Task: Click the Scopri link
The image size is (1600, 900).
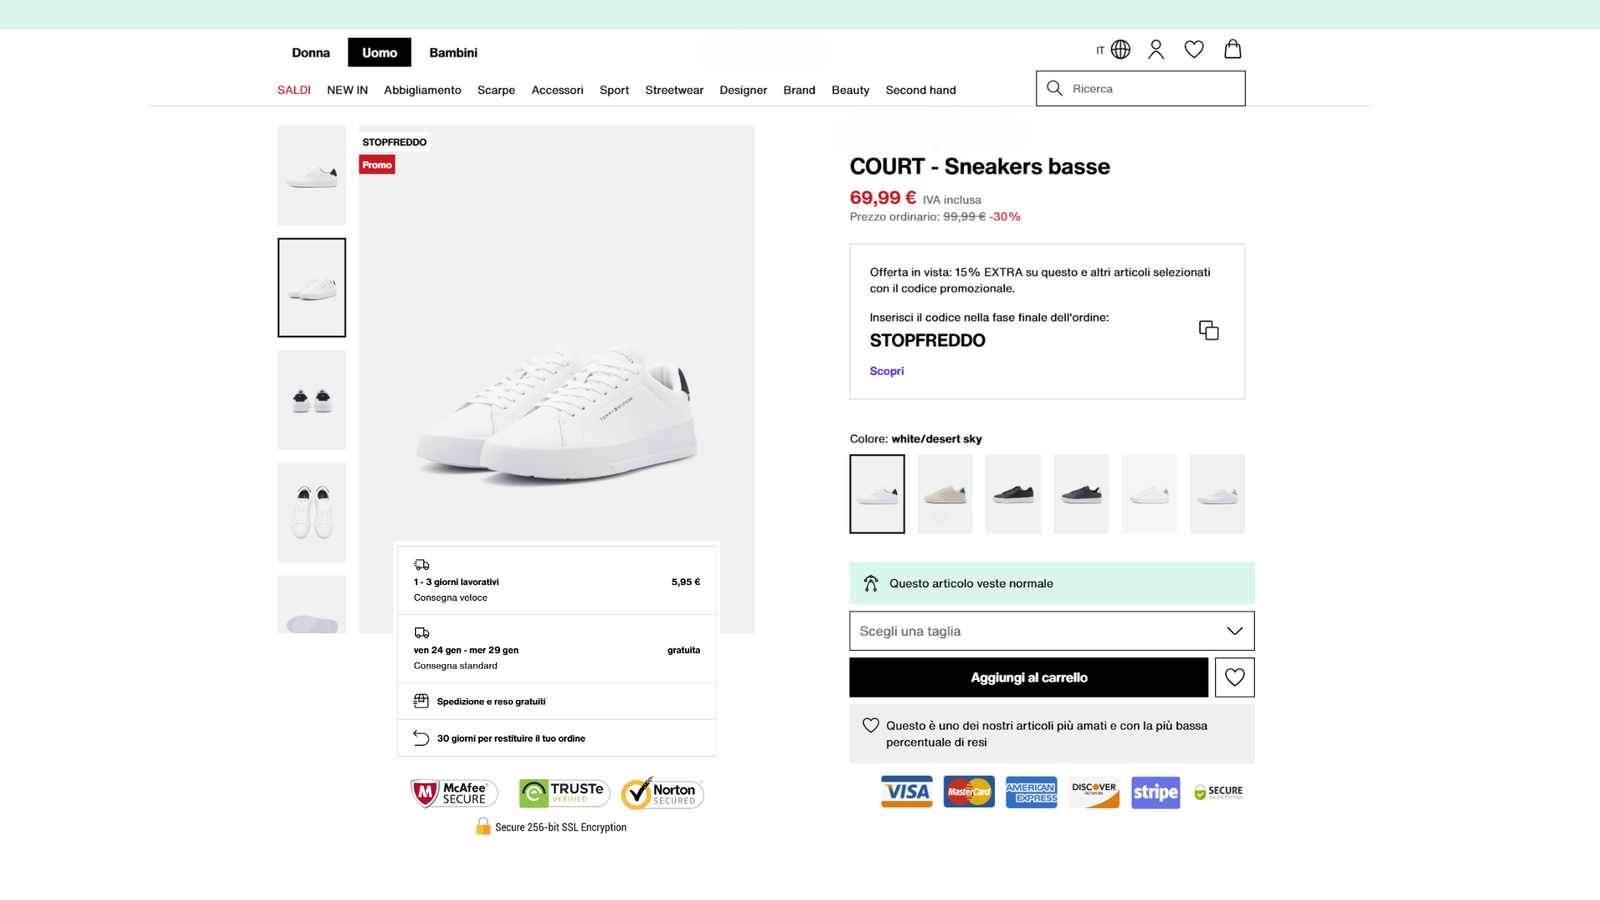Action: coord(886,371)
